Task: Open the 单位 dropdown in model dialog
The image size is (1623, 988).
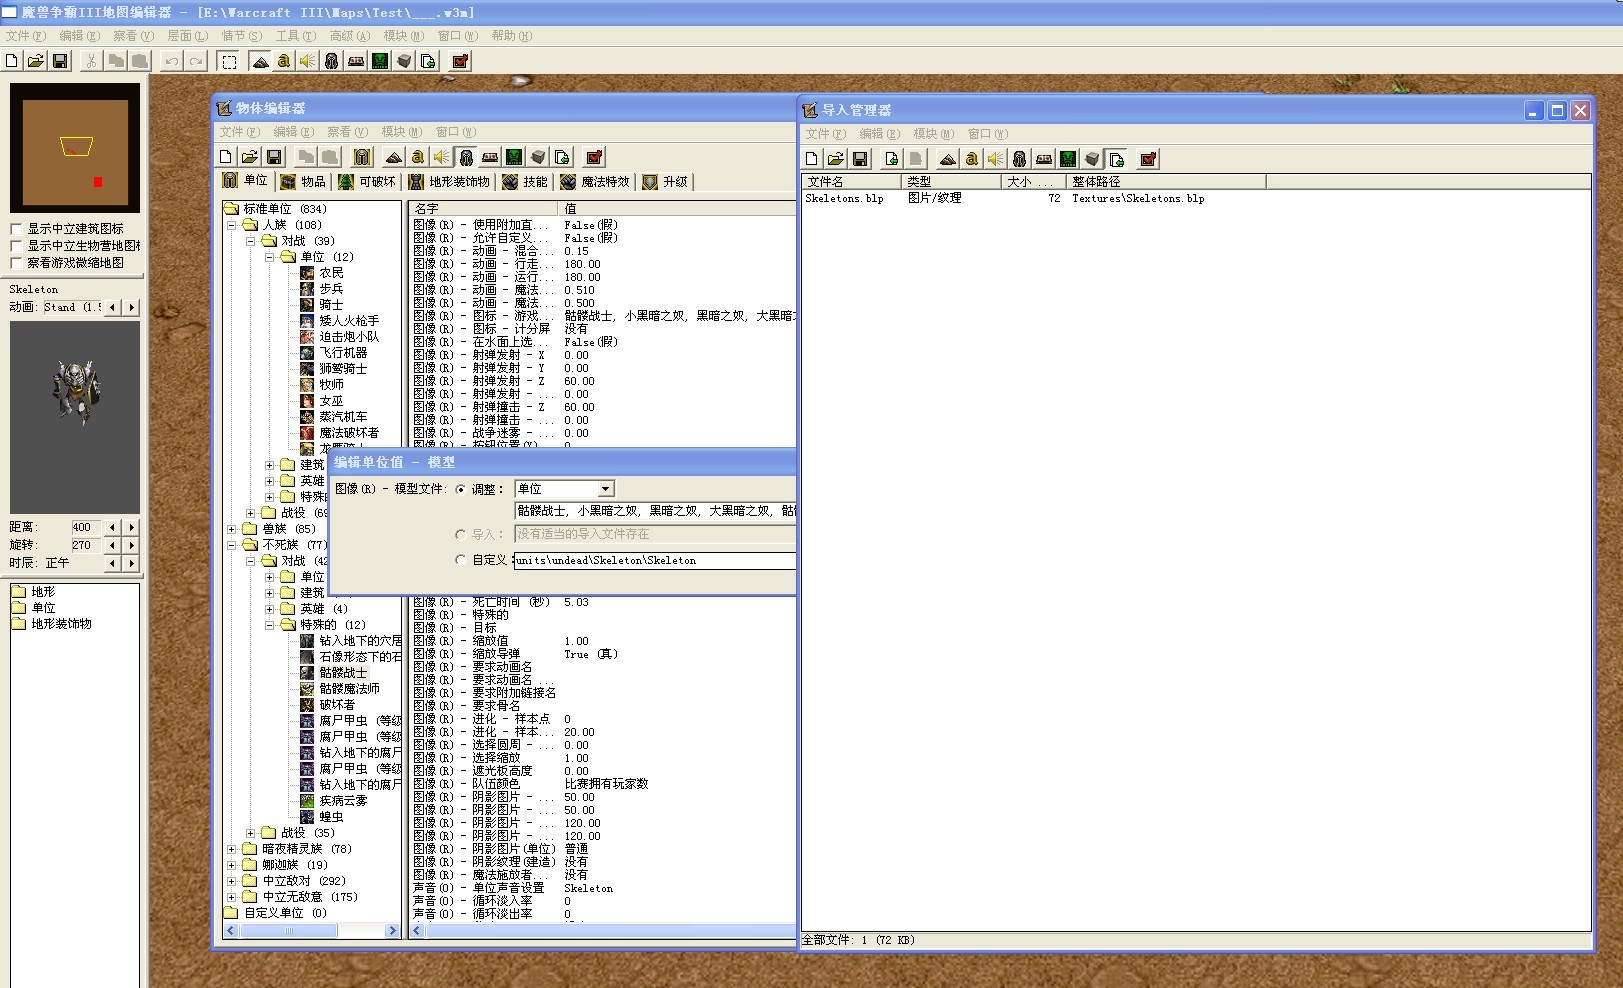Action: pos(605,489)
